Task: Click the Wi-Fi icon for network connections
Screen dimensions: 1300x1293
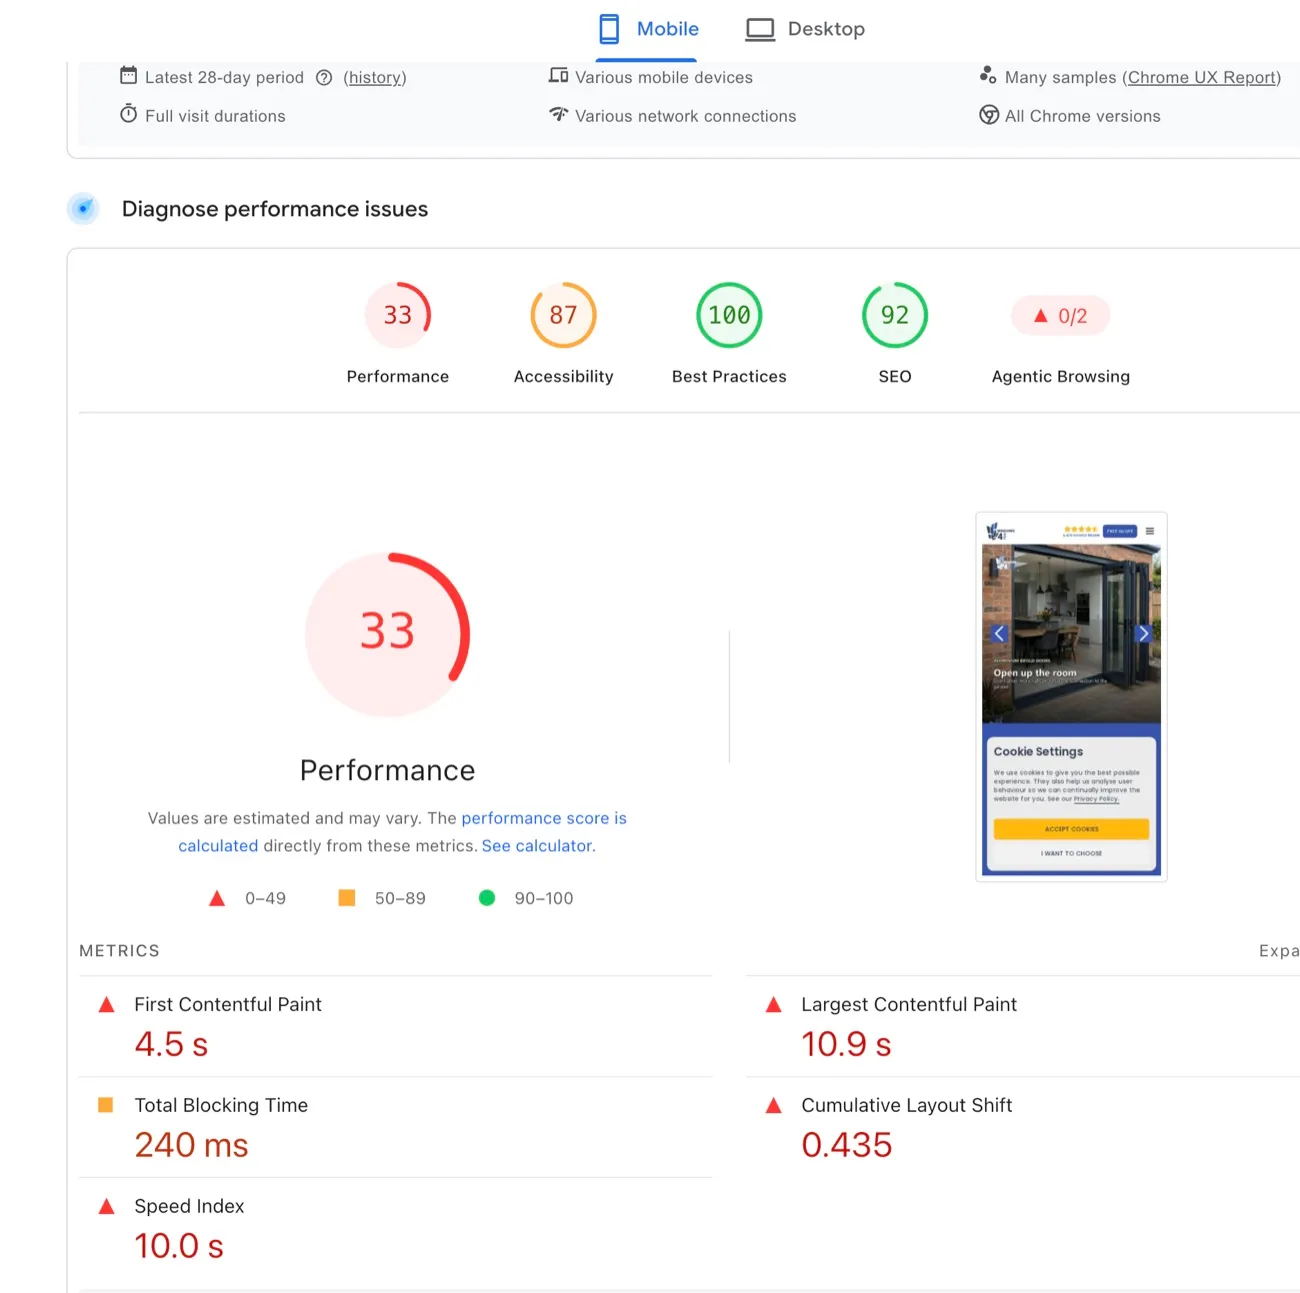Action: pyautogui.click(x=558, y=114)
